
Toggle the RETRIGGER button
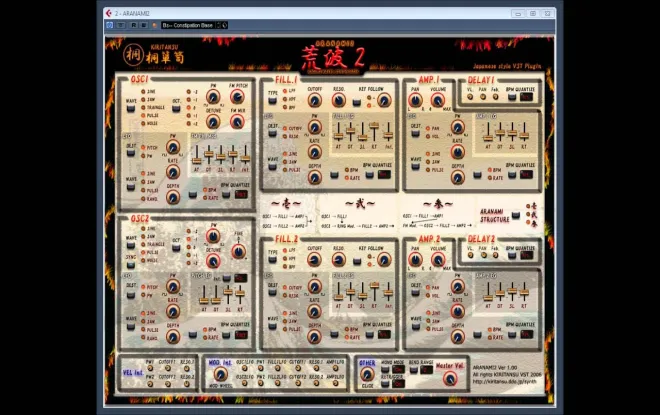pos(385,383)
